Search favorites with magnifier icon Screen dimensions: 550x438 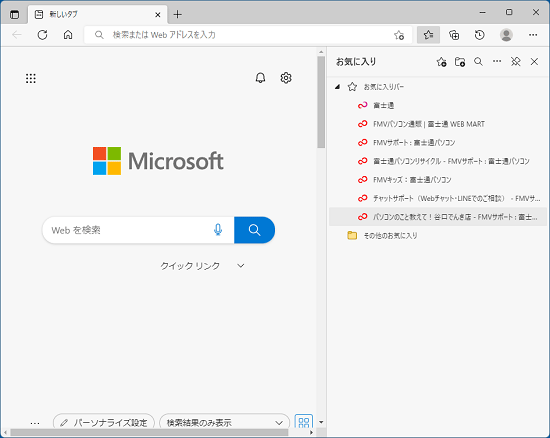tap(478, 62)
